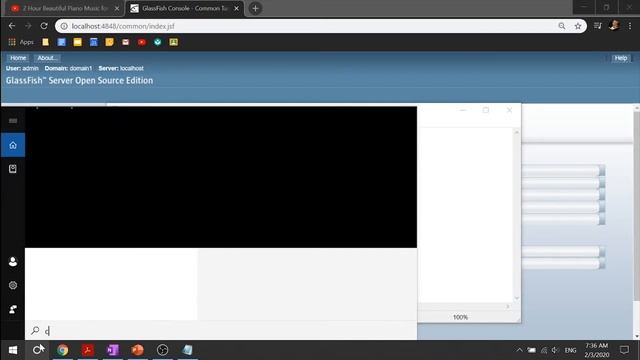This screenshot has height=360, width=640.
Task: Open the Apps bookmarks shortcut
Action: pos(21,42)
